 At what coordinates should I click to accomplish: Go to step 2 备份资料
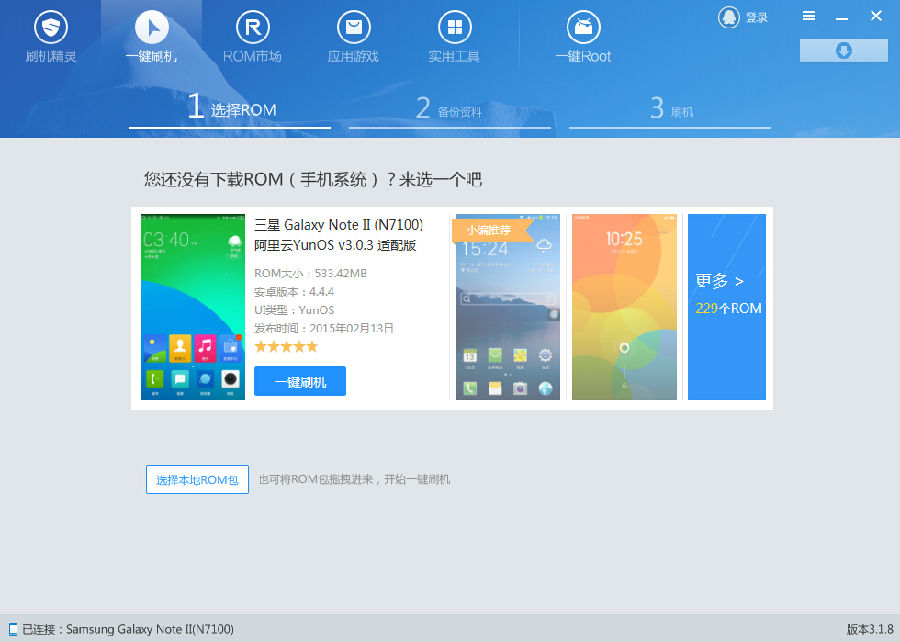449,108
